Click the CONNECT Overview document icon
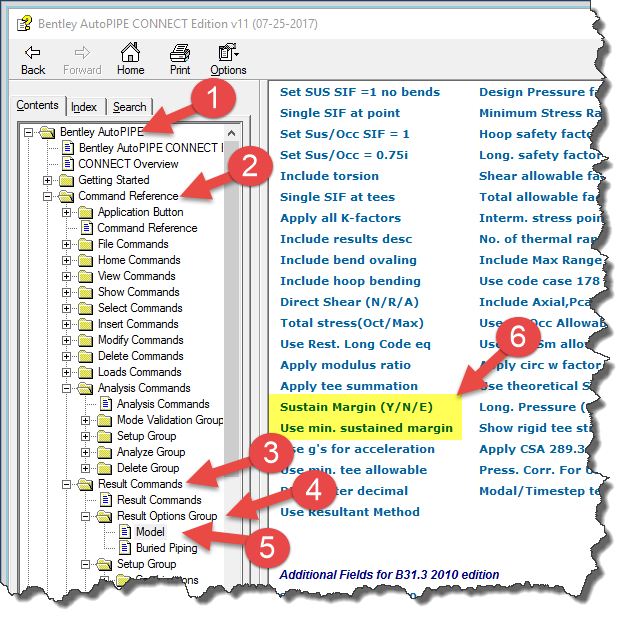 tap(67, 164)
